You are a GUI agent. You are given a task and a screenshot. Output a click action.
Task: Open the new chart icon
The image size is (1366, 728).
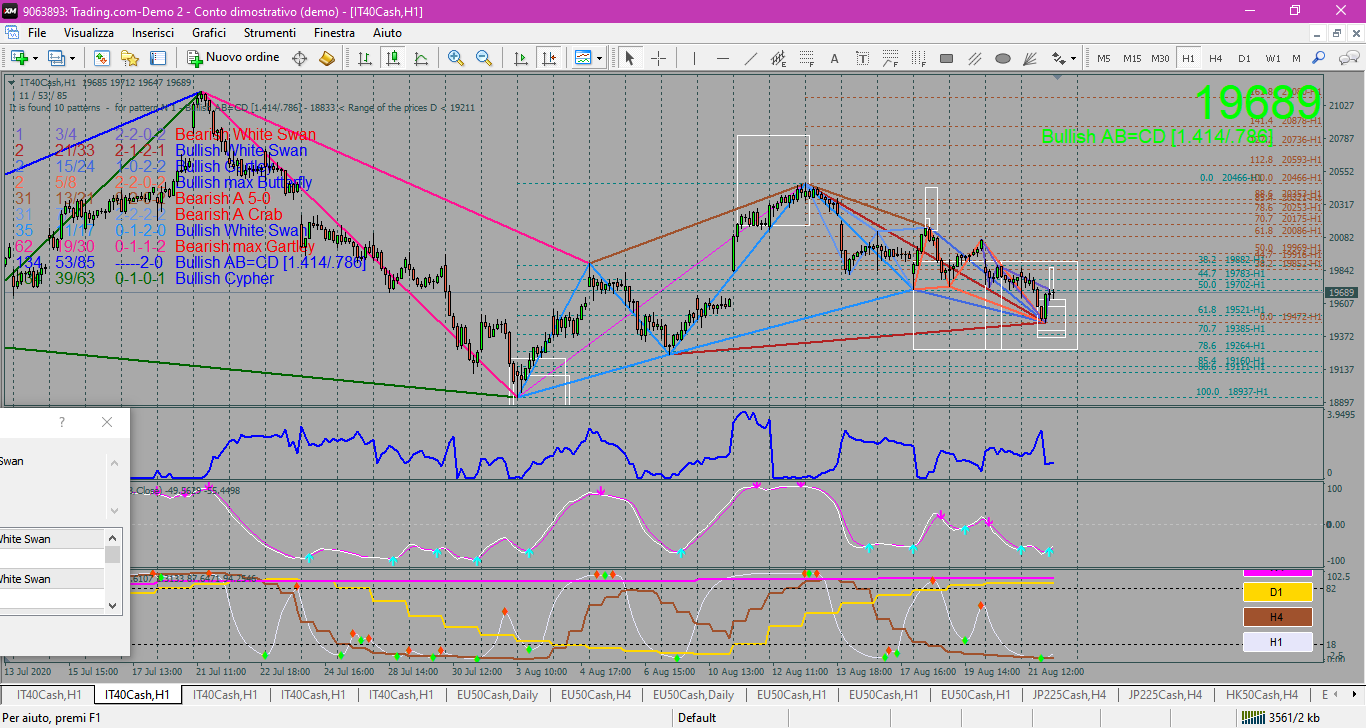tap(19, 58)
